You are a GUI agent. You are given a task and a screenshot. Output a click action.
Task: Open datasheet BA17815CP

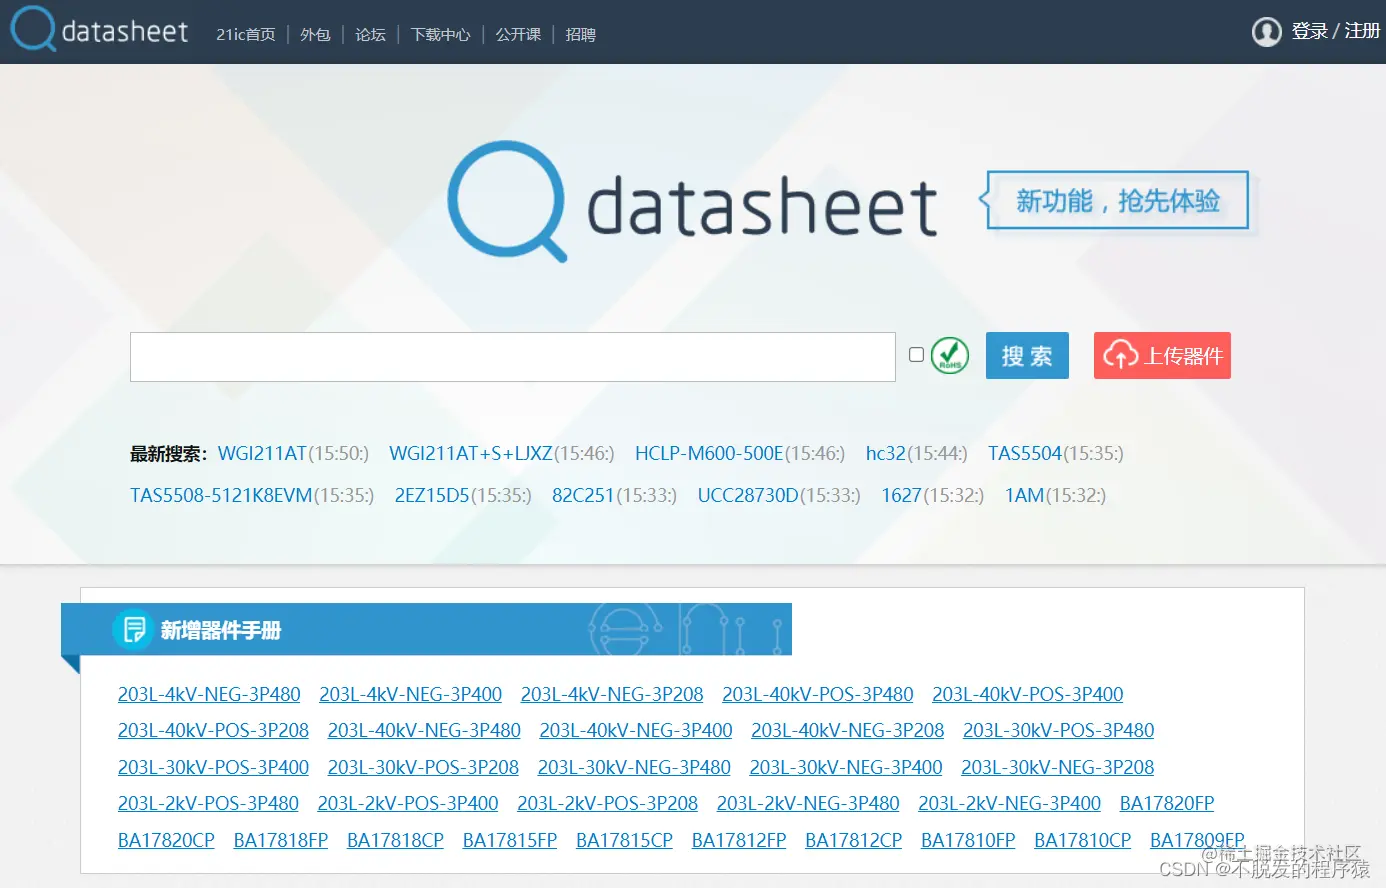(x=624, y=840)
